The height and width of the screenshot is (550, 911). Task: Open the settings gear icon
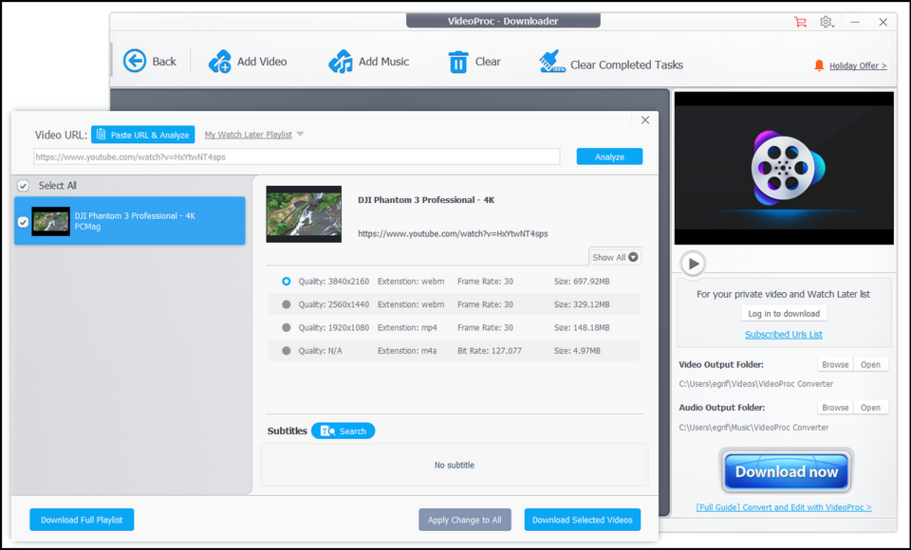tap(826, 22)
